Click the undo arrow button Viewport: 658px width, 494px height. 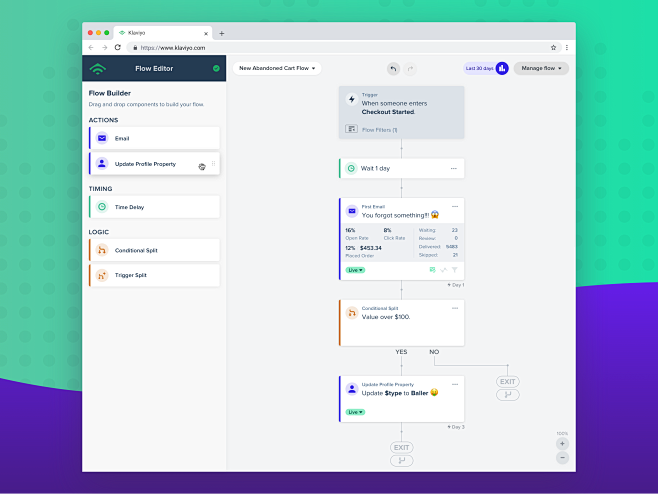(393, 69)
